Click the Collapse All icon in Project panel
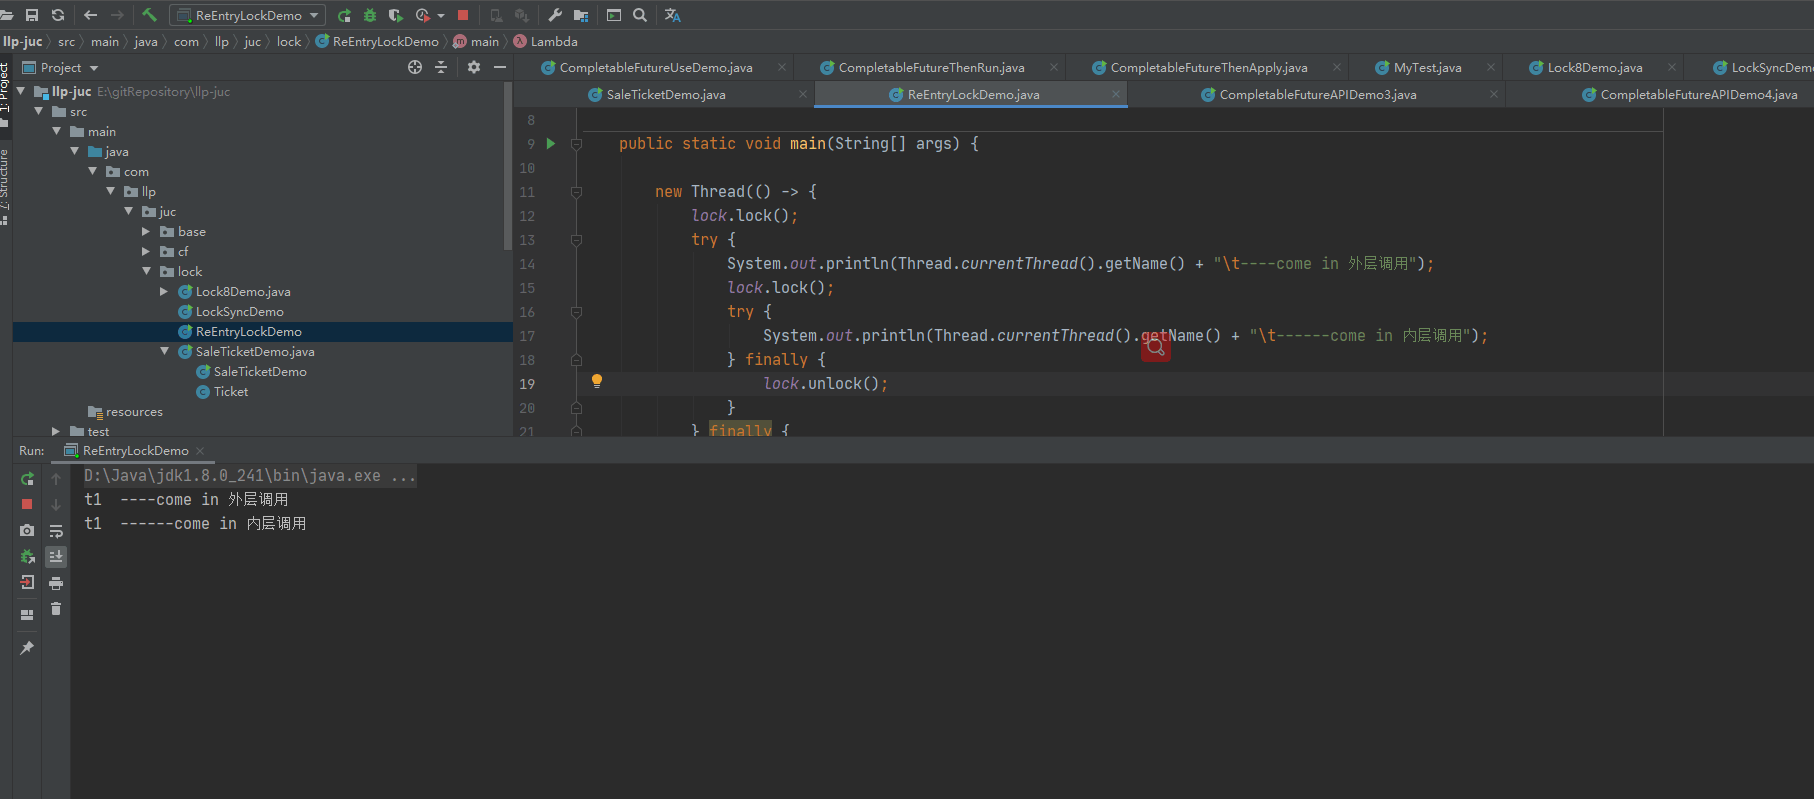This screenshot has height=799, width=1814. click(441, 67)
